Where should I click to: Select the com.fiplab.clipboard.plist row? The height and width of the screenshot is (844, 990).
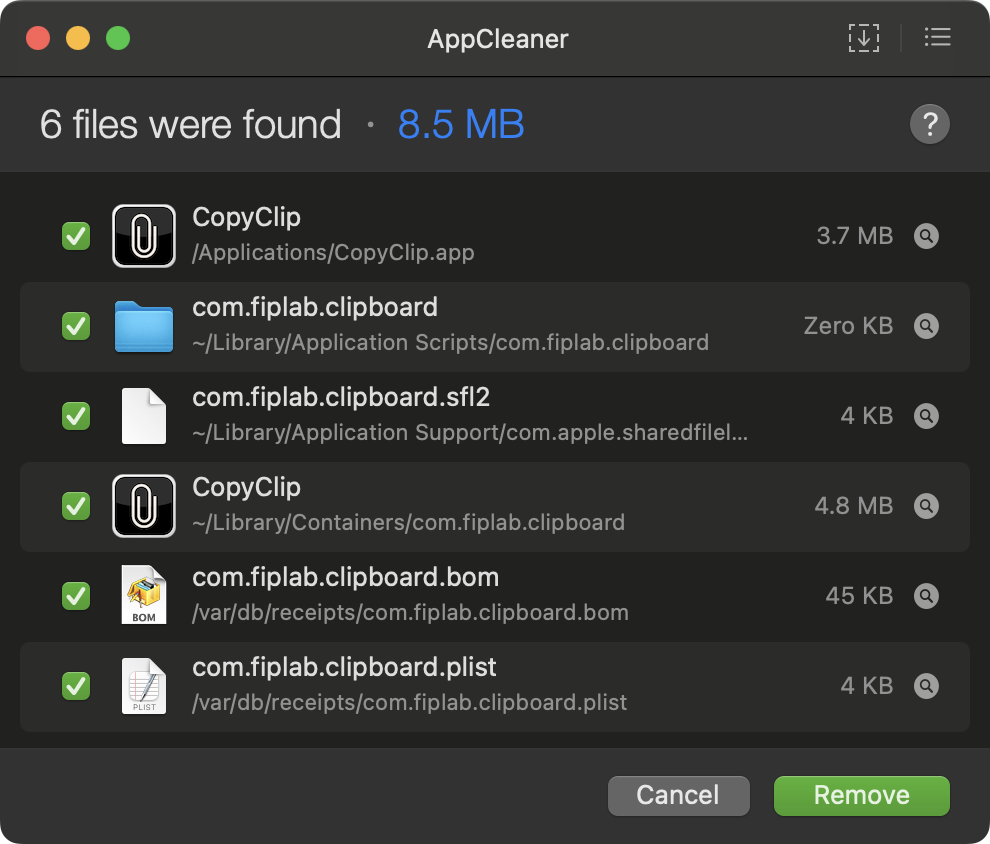tap(500, 686)
